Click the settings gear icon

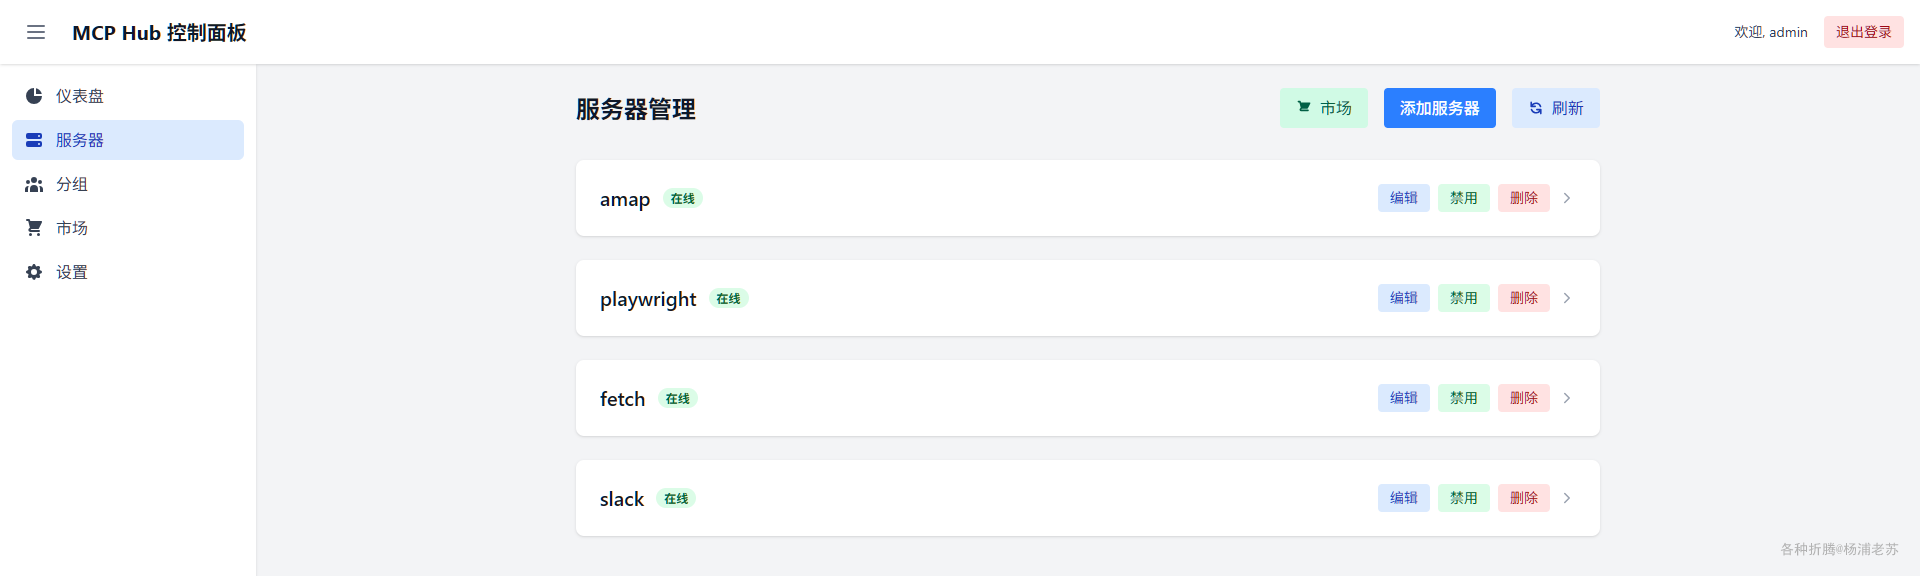coord(34,272)
